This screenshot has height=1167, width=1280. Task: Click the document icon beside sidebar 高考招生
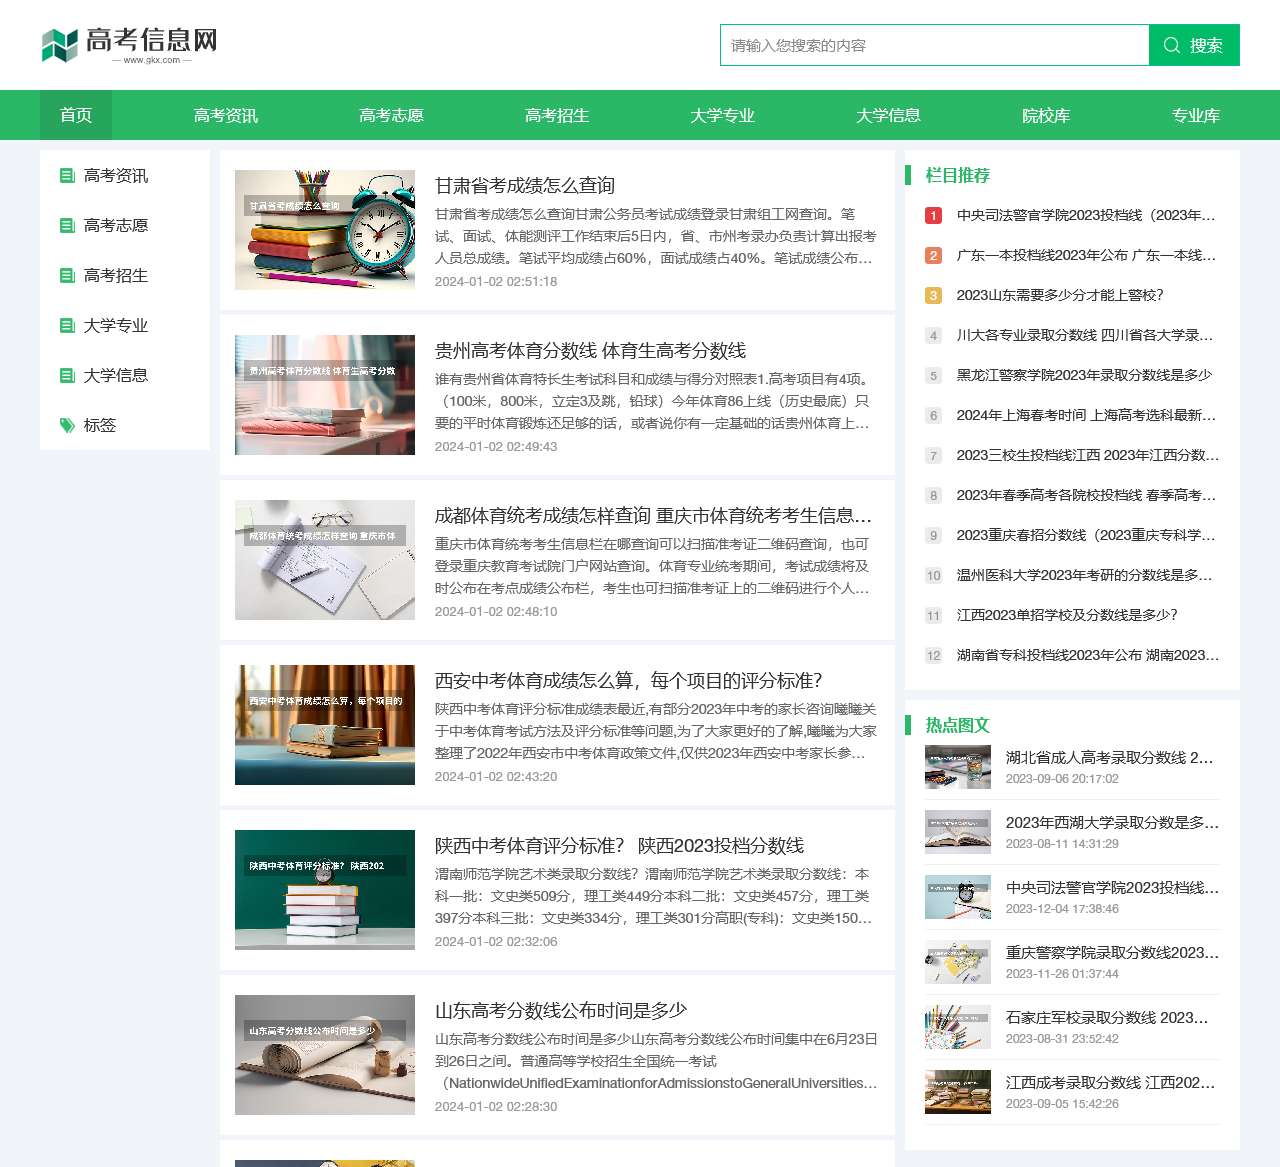(67, 276)
